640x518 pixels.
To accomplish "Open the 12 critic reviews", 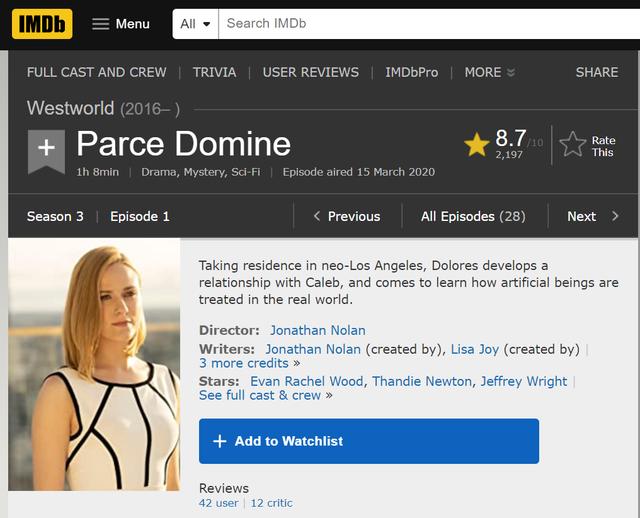I will click(x=271, y=503).
